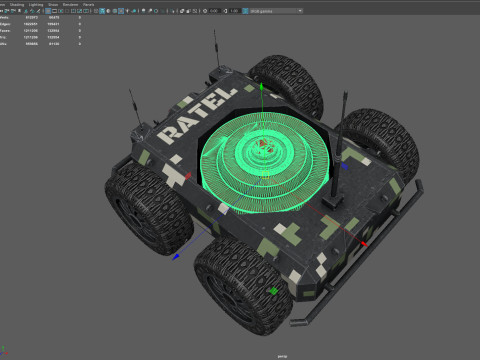Switch to Wireframe display mode
This screenshot has width=480, height=360.
[96, 11]
